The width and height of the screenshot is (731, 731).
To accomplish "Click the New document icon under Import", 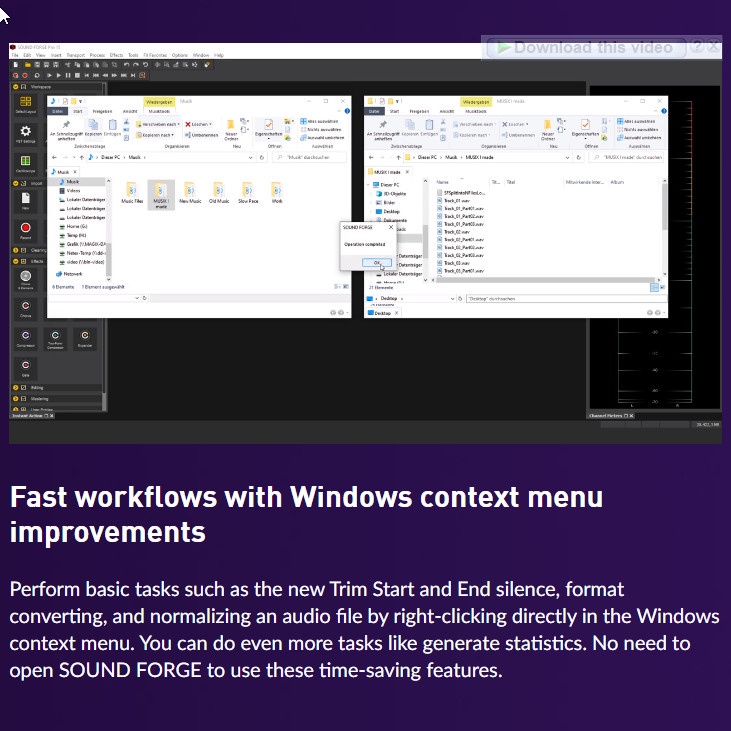I will [x=26, y=201].
